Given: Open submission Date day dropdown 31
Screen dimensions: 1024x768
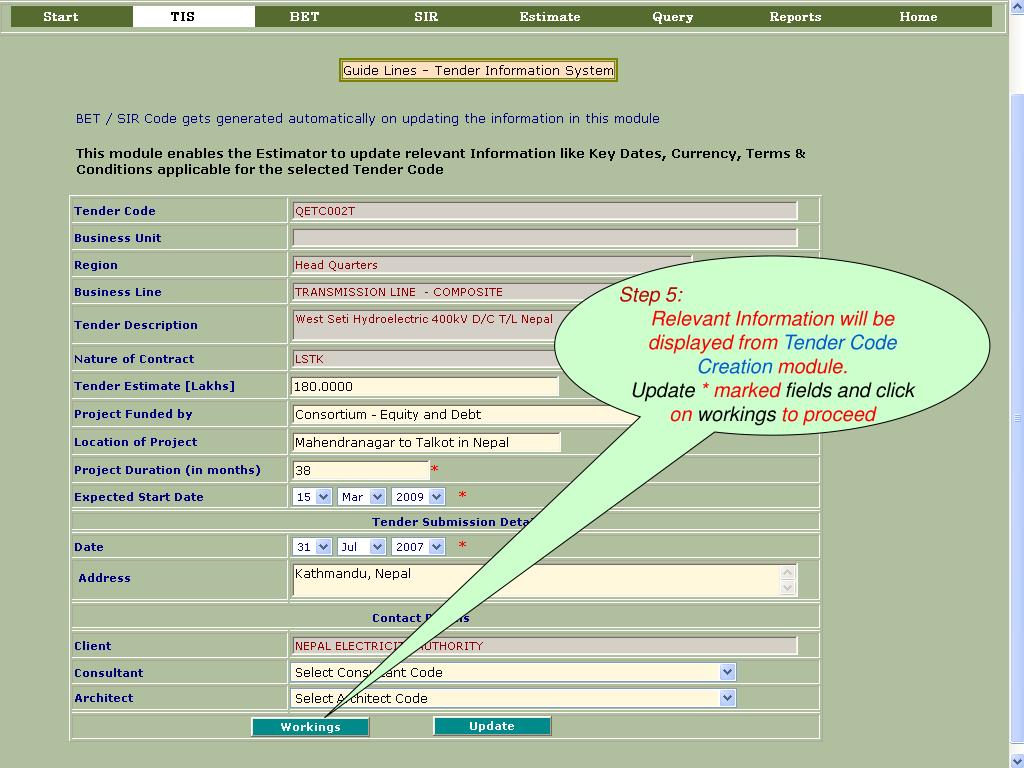Looking at the screenshot, I should 312,547.
